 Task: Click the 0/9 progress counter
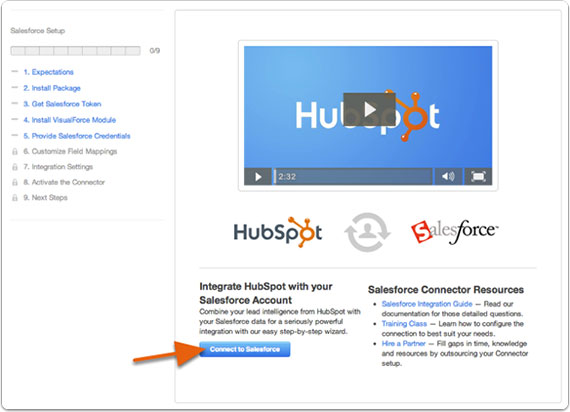(x=154, y=51)
